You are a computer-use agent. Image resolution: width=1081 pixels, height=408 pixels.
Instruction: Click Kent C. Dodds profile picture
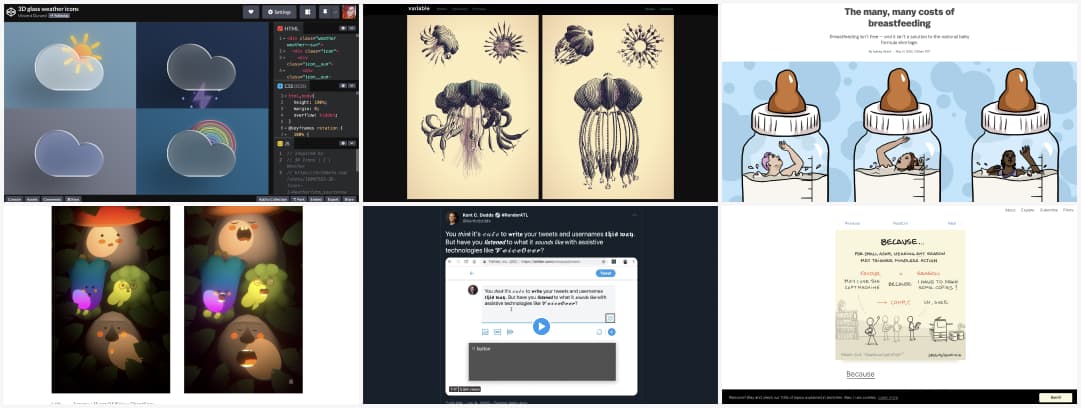[x=453, y=217]
